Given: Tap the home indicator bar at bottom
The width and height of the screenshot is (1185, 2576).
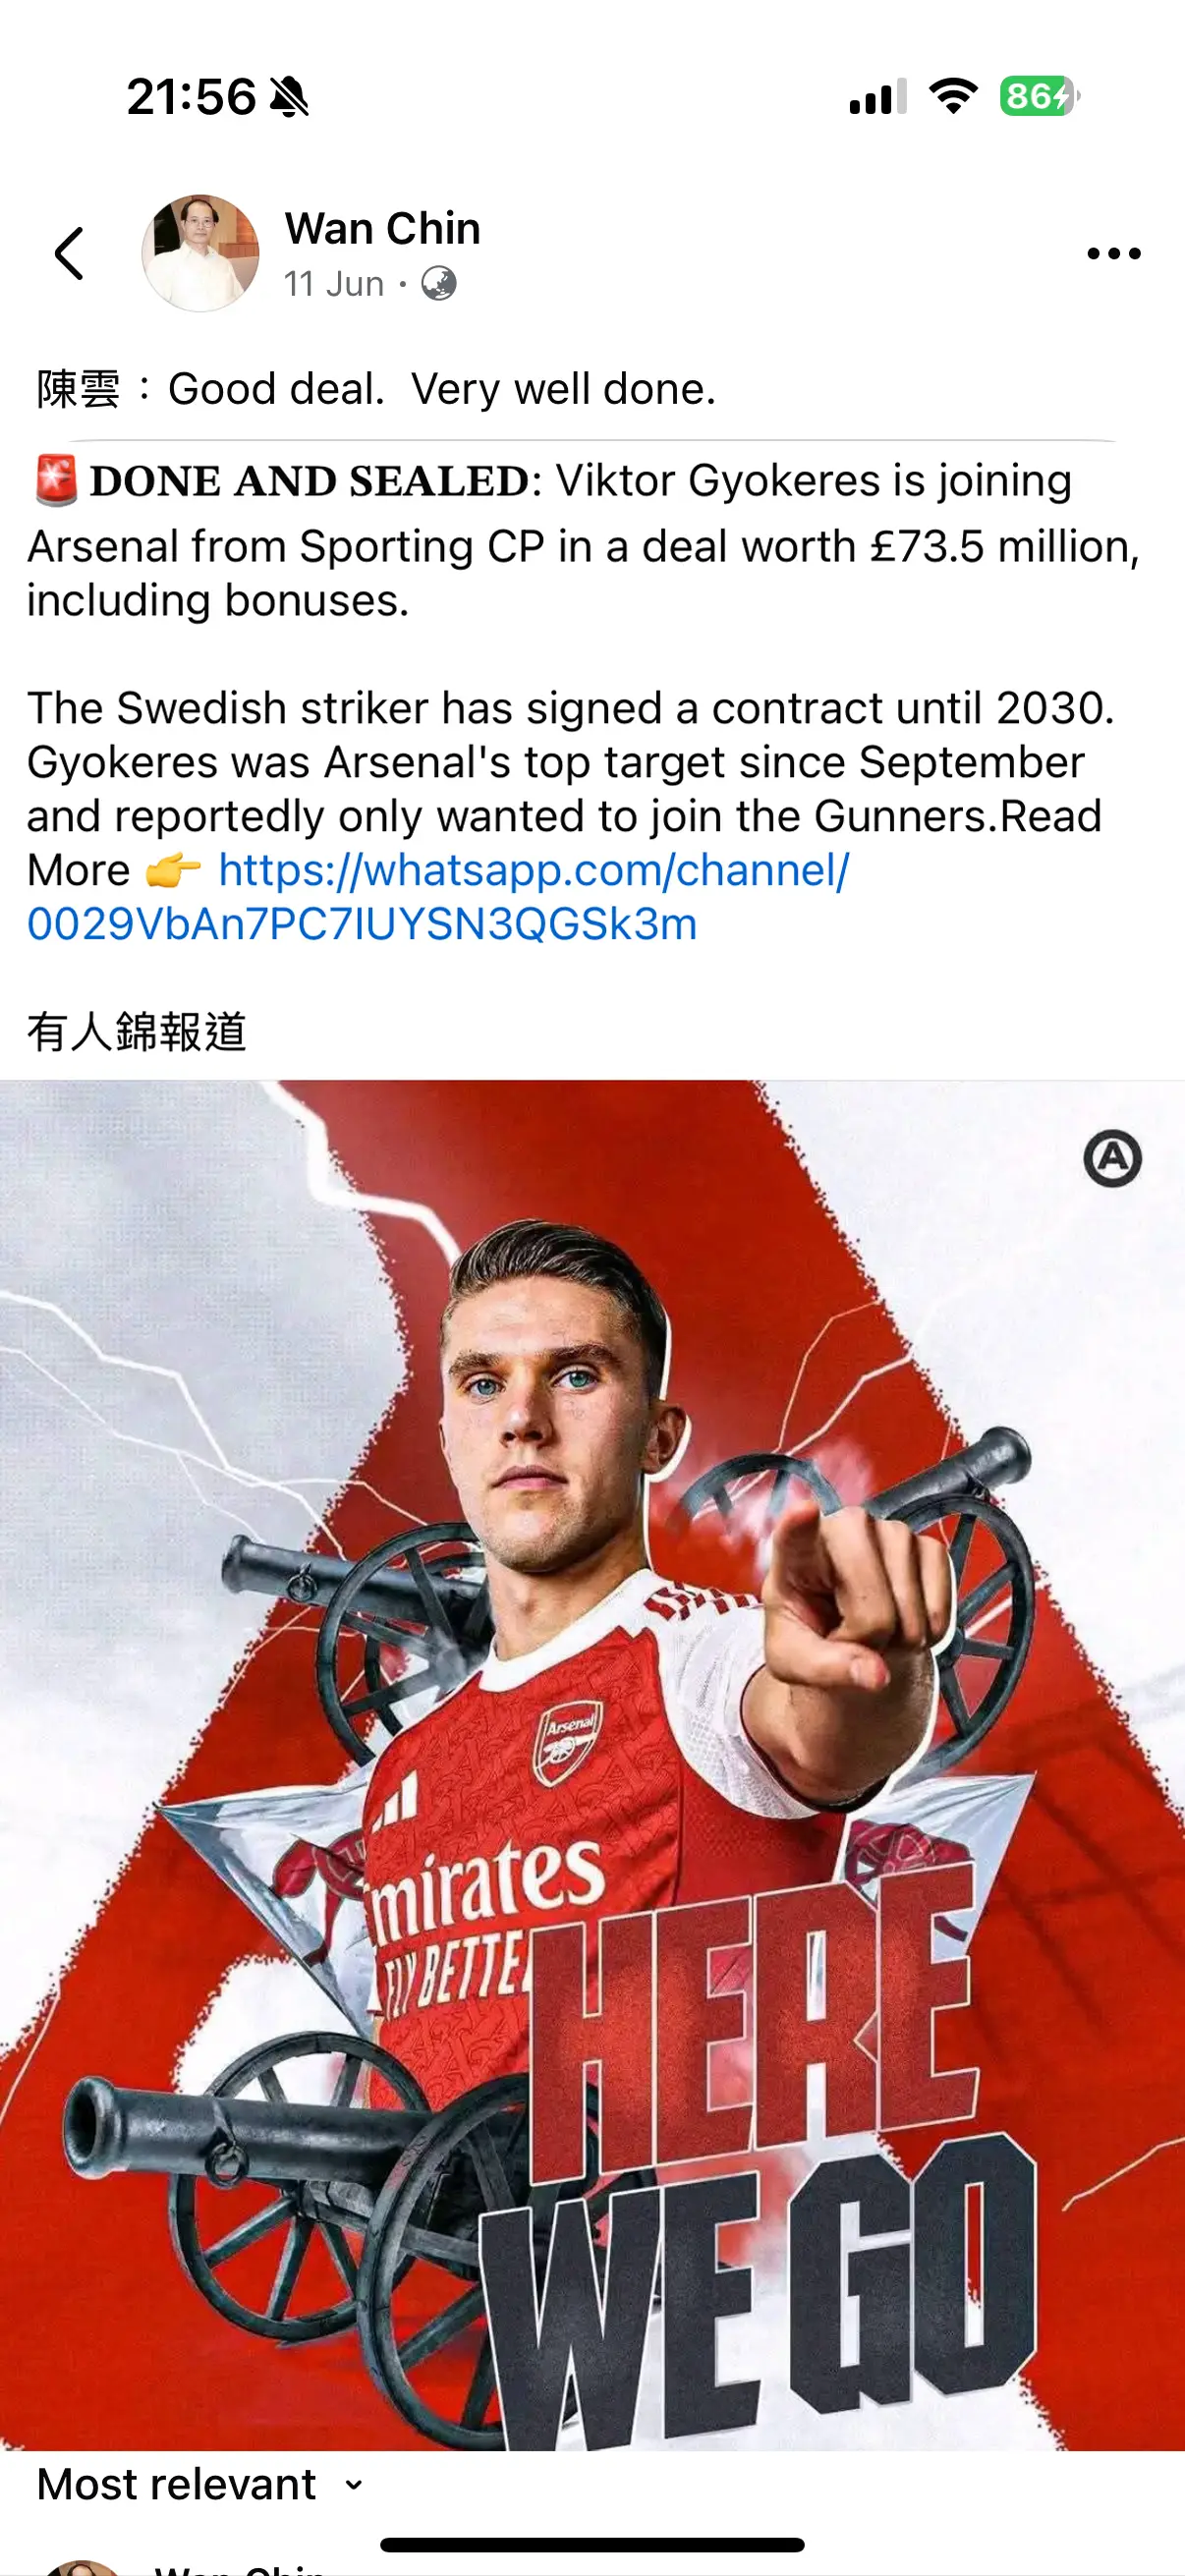Looking at the screenshot, I should 592,2545.
